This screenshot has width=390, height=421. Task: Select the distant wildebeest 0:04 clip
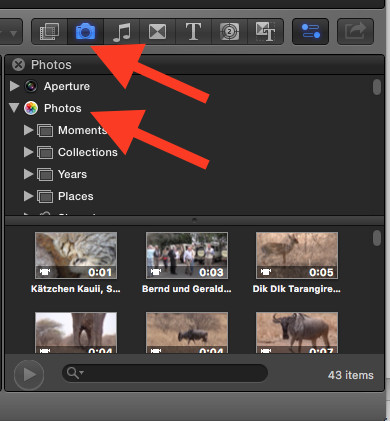tap(187, 332)
